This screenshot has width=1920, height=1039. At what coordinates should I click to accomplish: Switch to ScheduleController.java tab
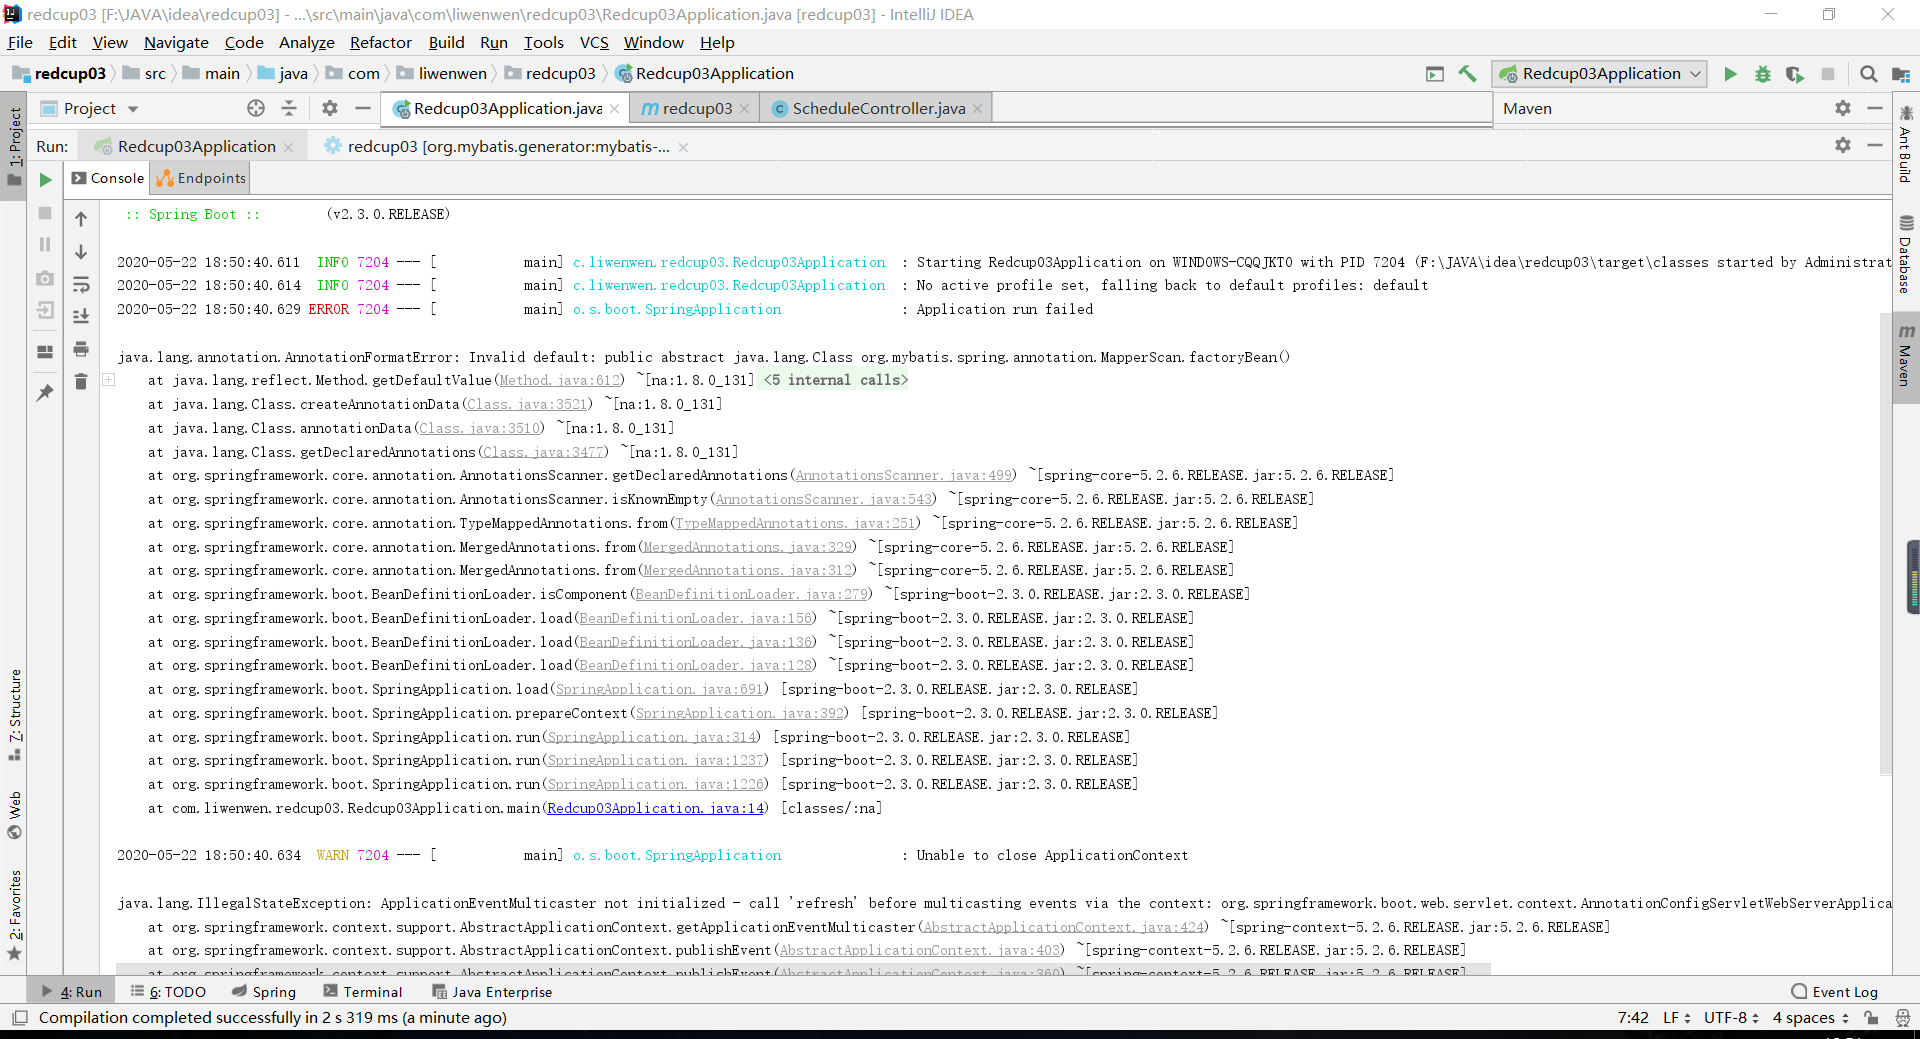878,108
